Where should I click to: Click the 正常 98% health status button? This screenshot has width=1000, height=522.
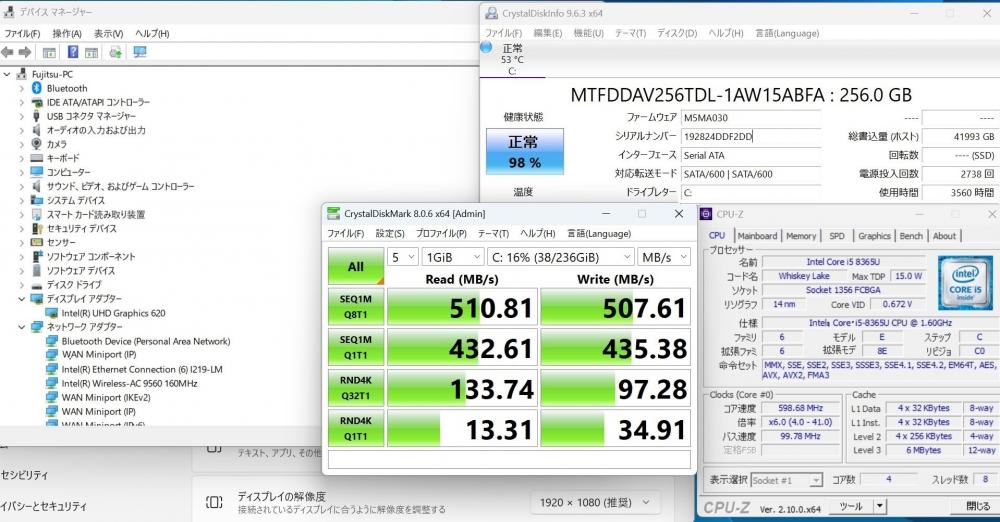coord(525,151)
